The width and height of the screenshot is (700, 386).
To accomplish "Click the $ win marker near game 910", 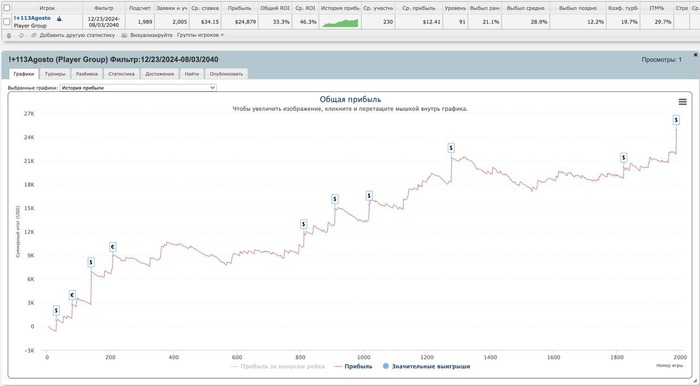I will click(335, 199).
